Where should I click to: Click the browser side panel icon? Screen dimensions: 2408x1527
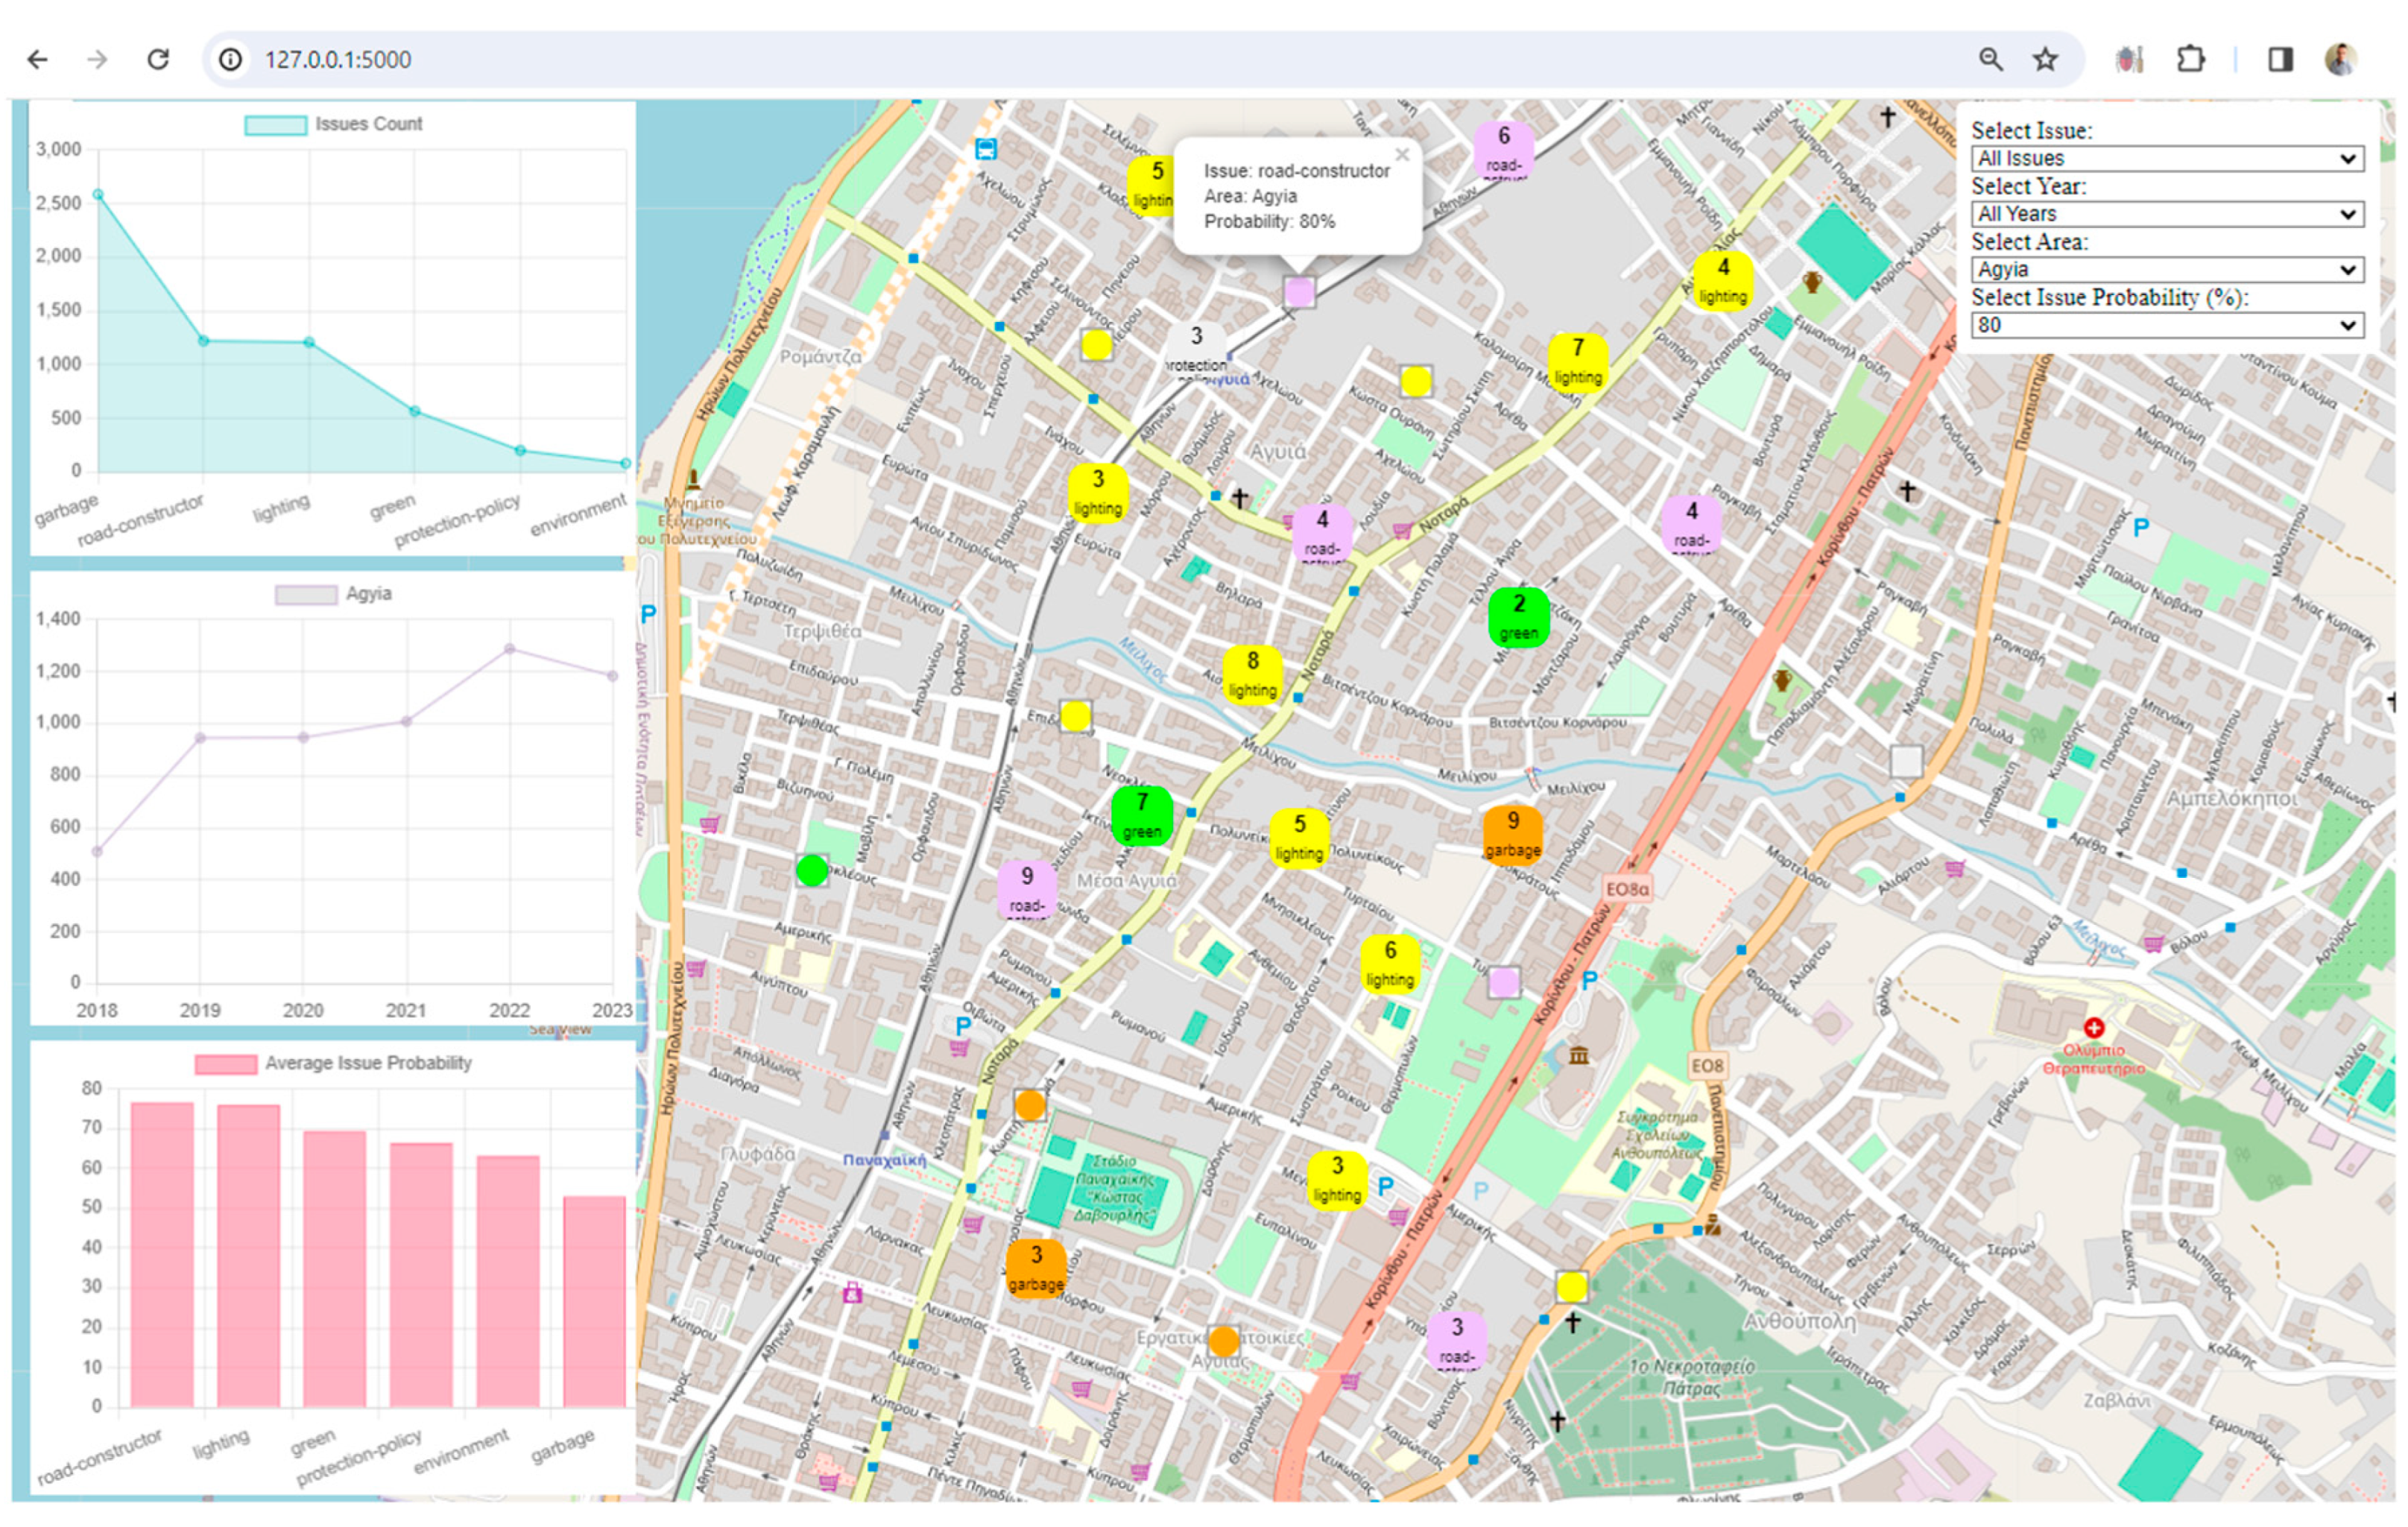2280,60
